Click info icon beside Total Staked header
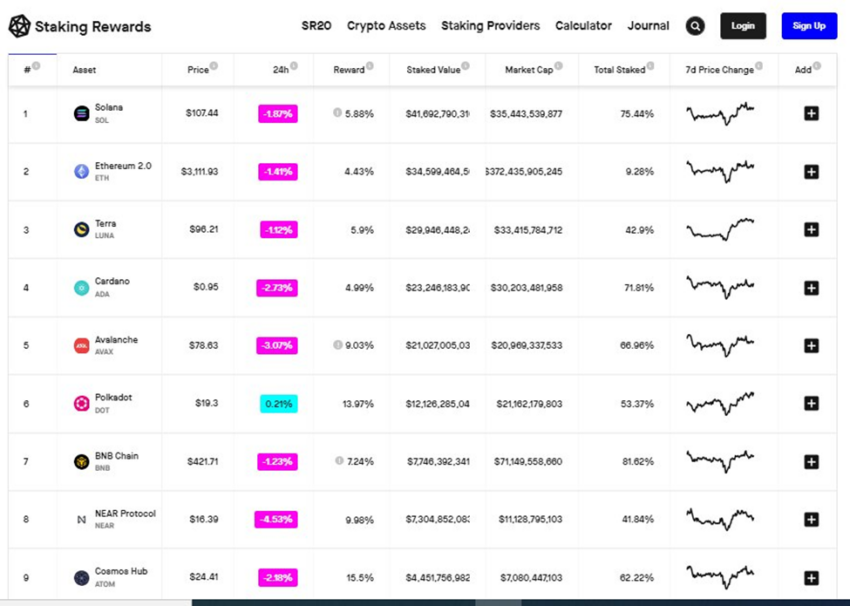Image resolution: width=850 pixels, height=606 pixels. 650,66
